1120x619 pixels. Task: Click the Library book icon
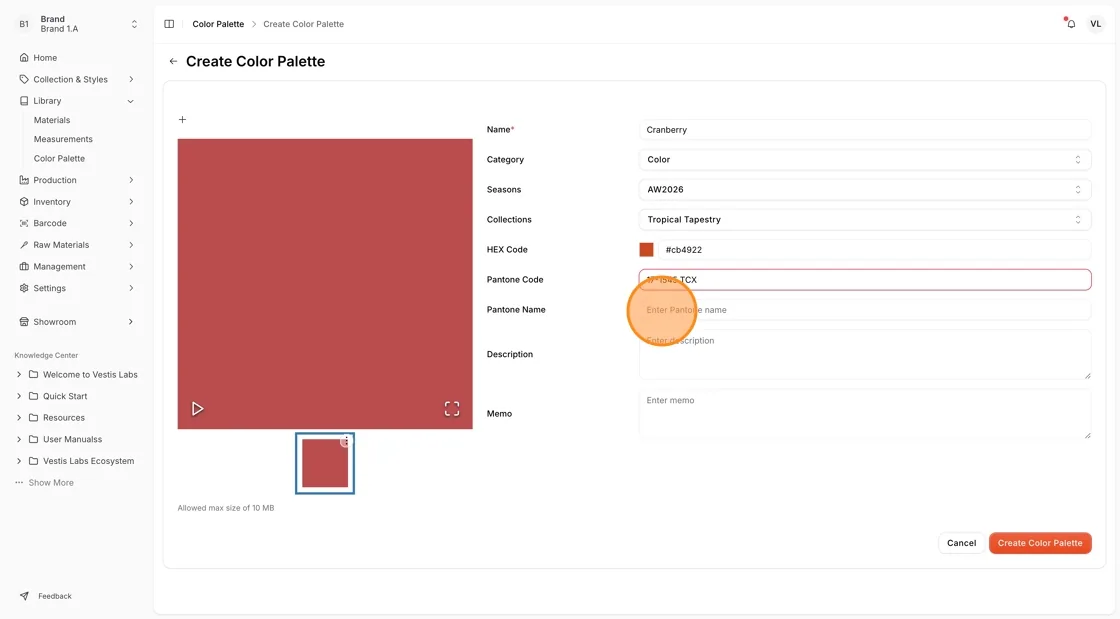(24, 101)
